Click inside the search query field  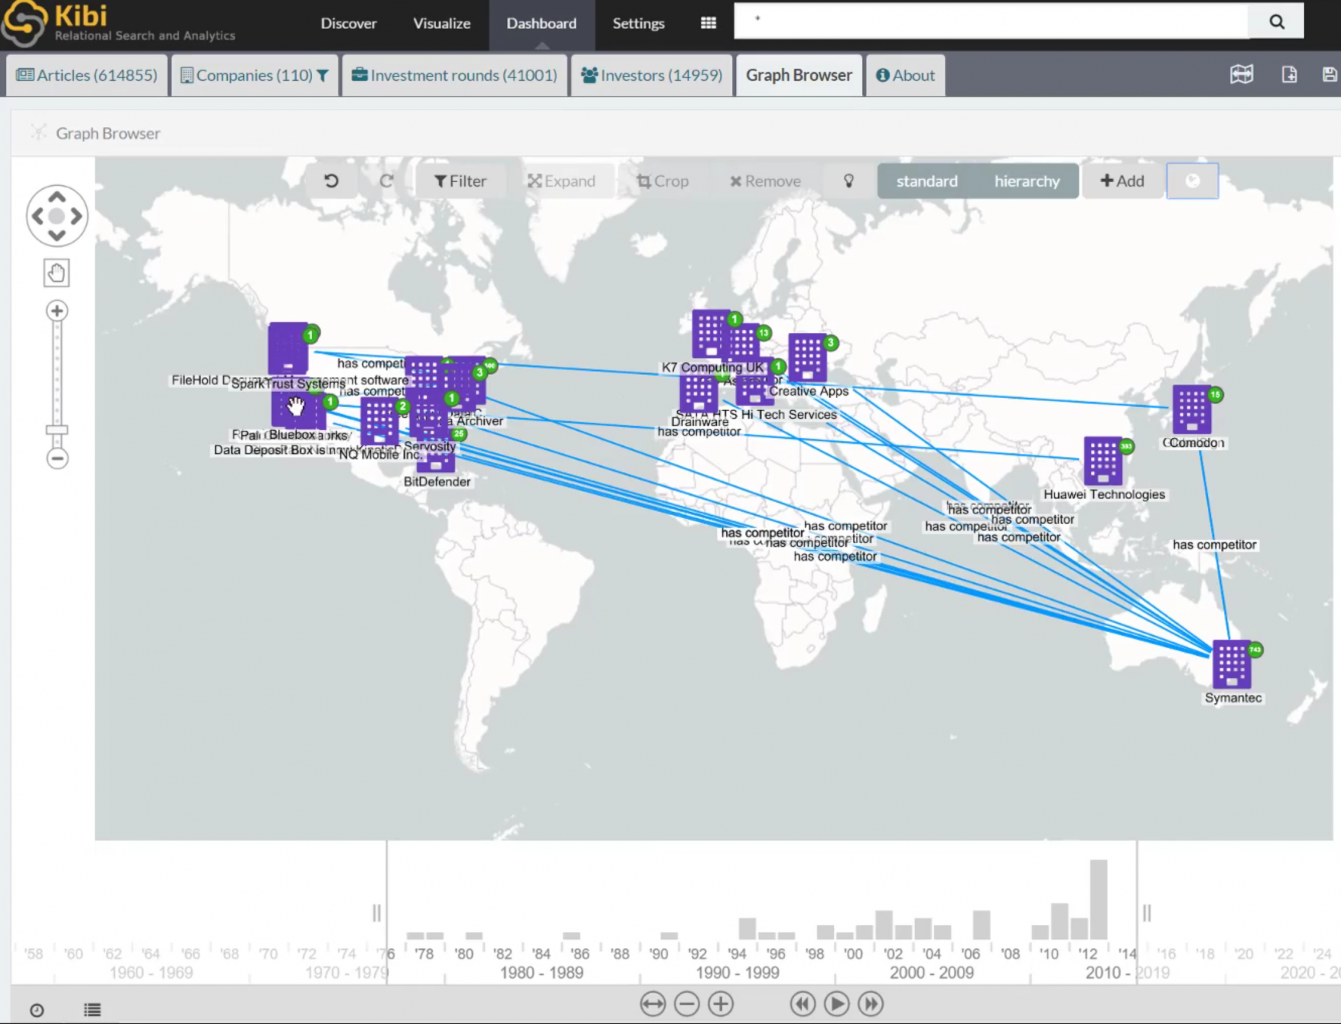point(991,21)
